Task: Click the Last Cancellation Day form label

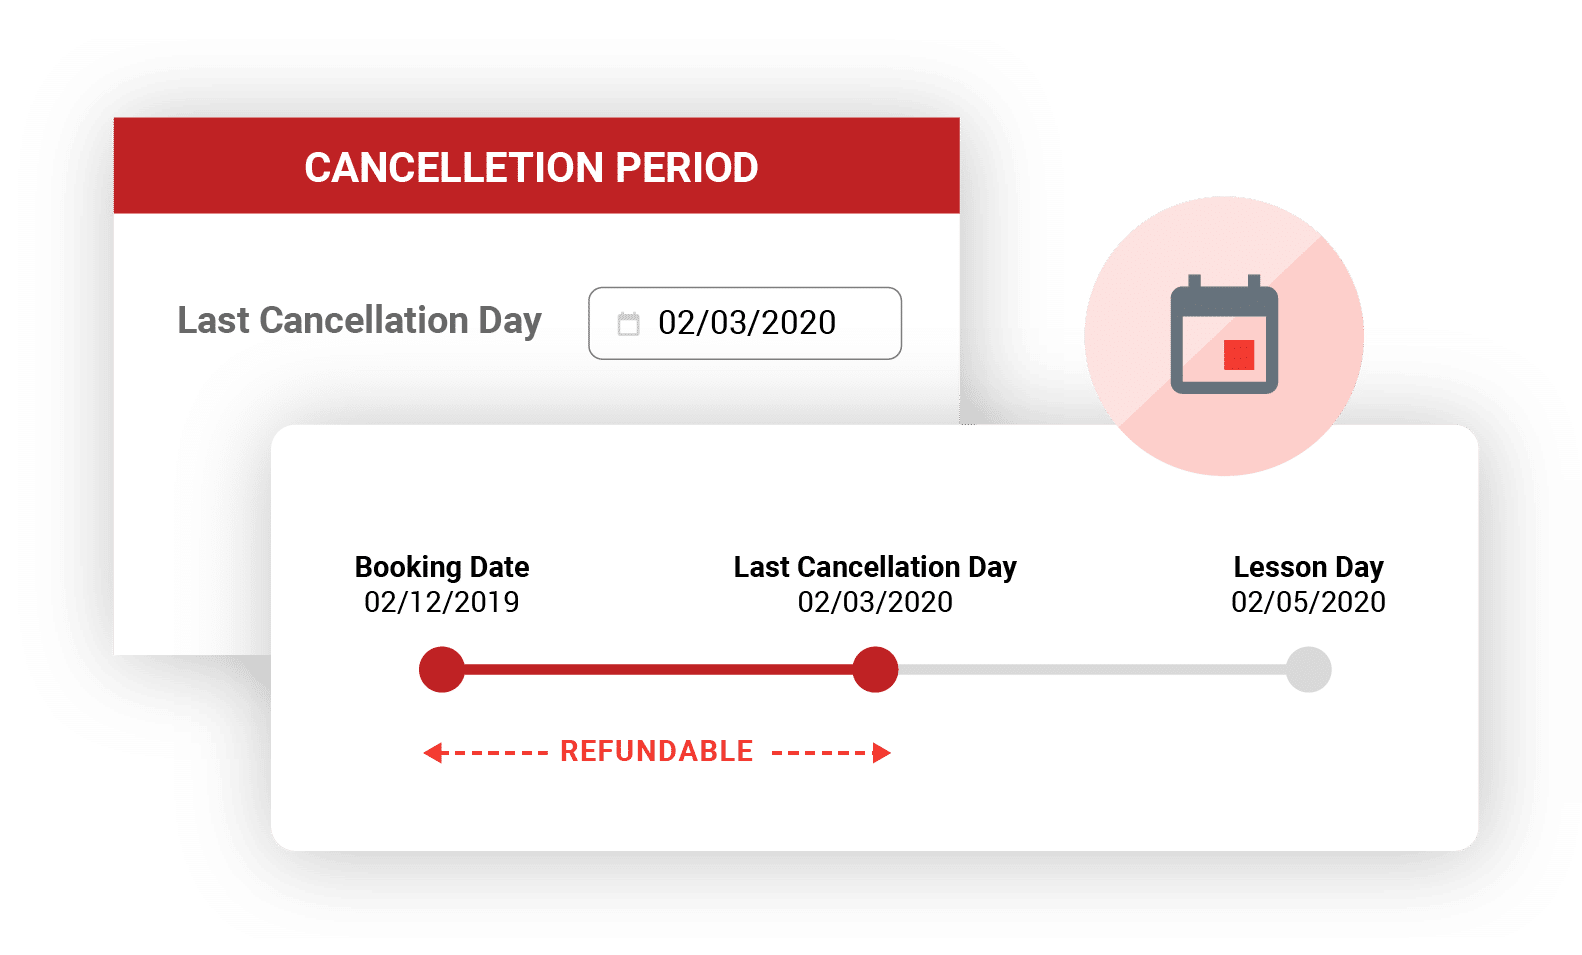Action: pyautogui.click(x=359, y=321)
